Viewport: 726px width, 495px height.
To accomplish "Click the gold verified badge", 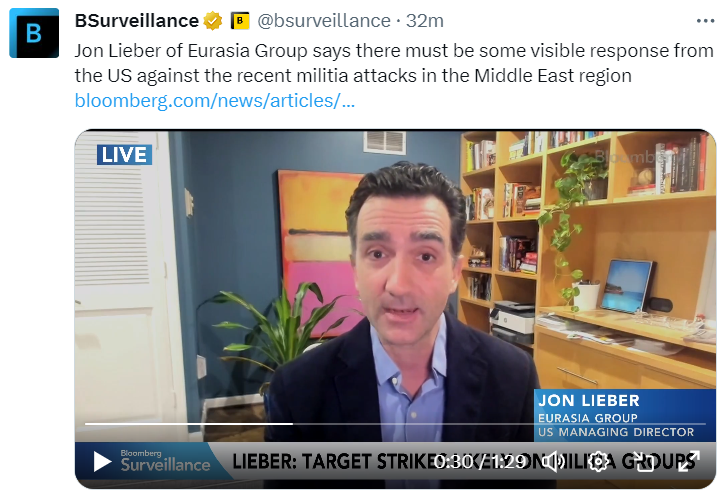I will (213, 21).
